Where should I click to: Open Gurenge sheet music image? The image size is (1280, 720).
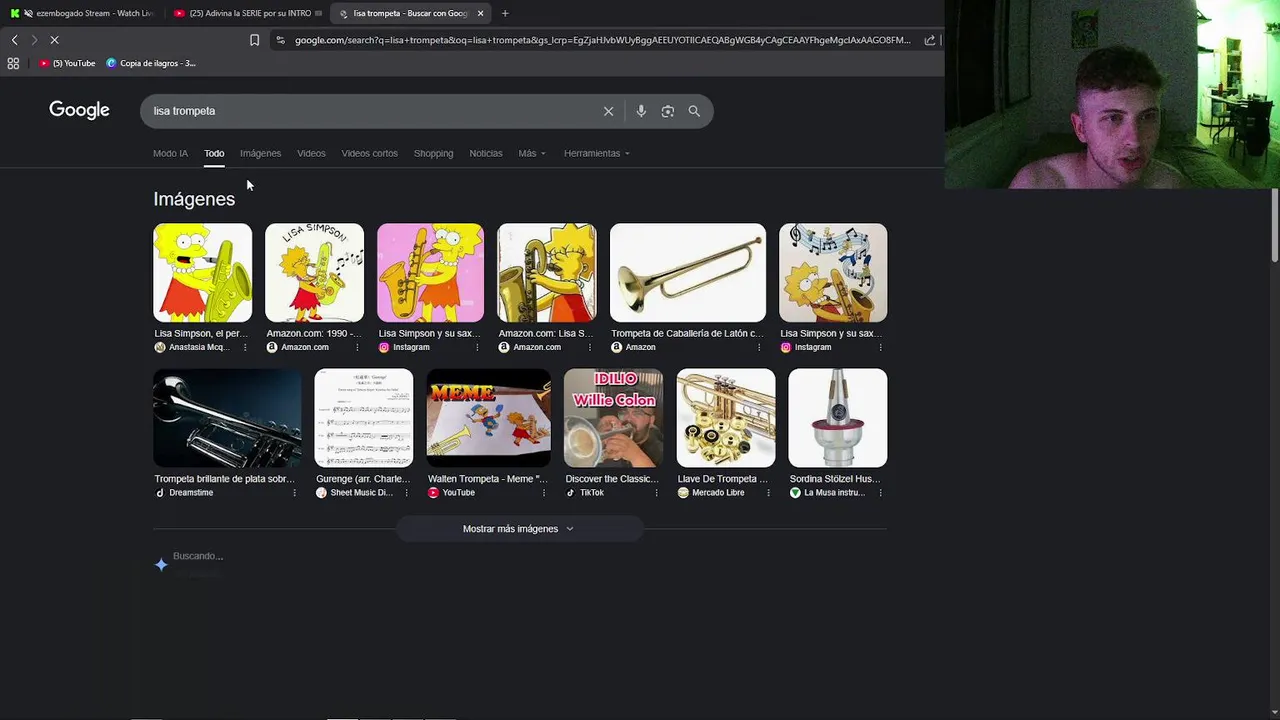click(x=364, y=418)
